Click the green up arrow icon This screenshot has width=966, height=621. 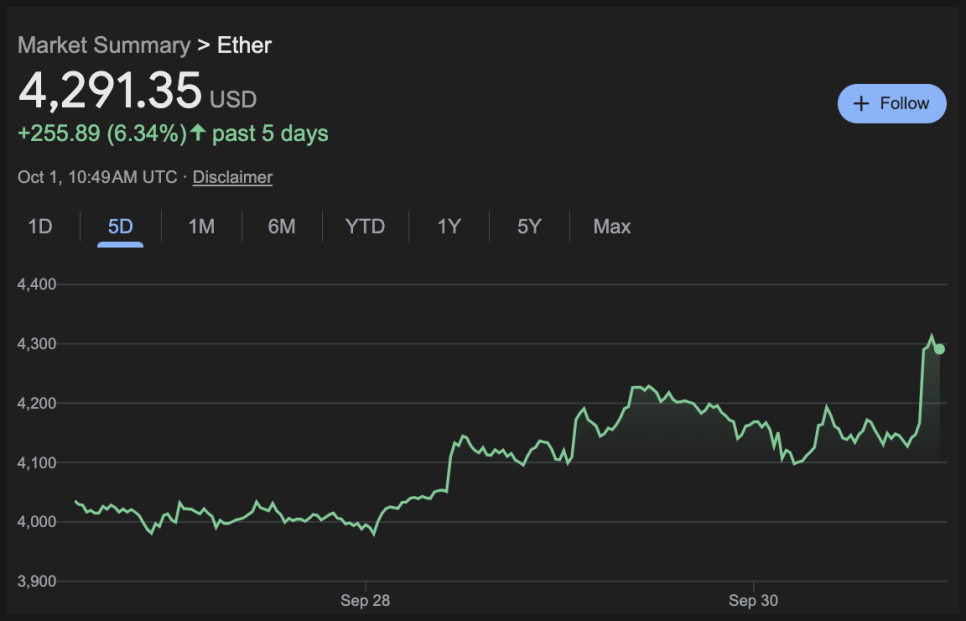(198, 133)
